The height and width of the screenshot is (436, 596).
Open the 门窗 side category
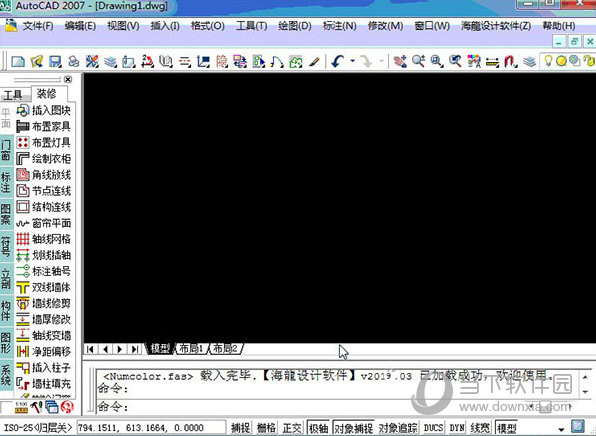coord(6,150)
